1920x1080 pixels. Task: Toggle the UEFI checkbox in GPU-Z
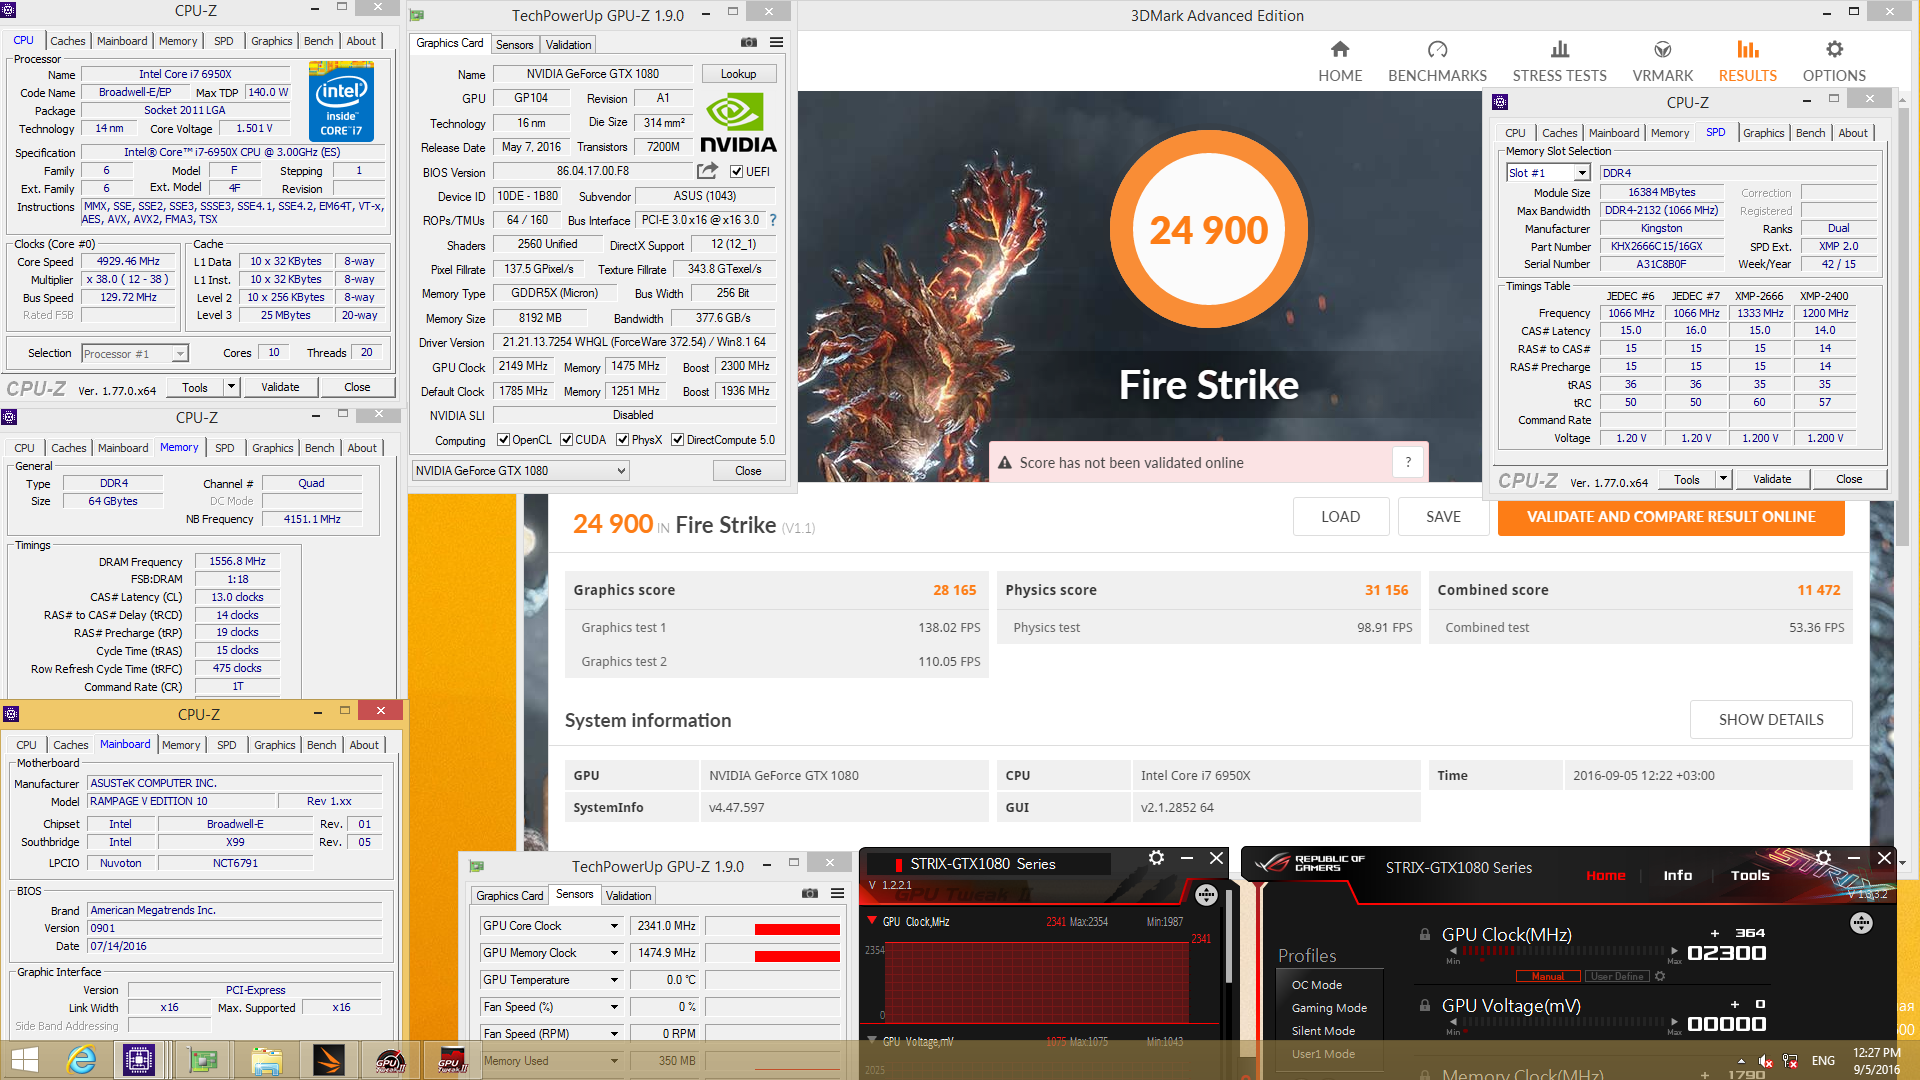coord(736,172)
